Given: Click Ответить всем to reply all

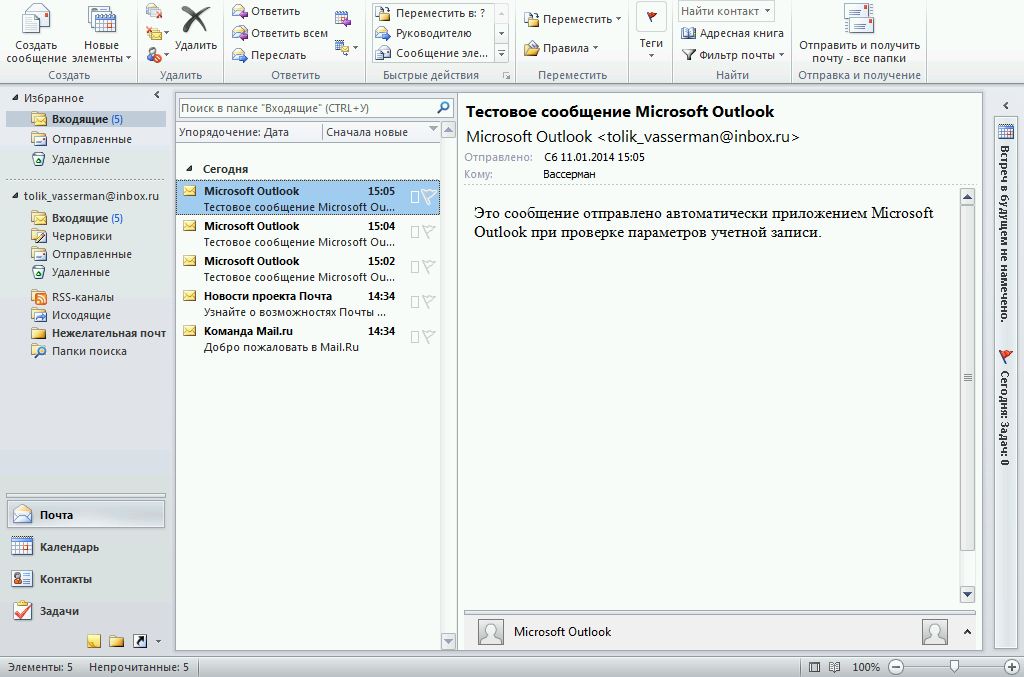Looking at the screenshot, I should [x=280, y=33].
